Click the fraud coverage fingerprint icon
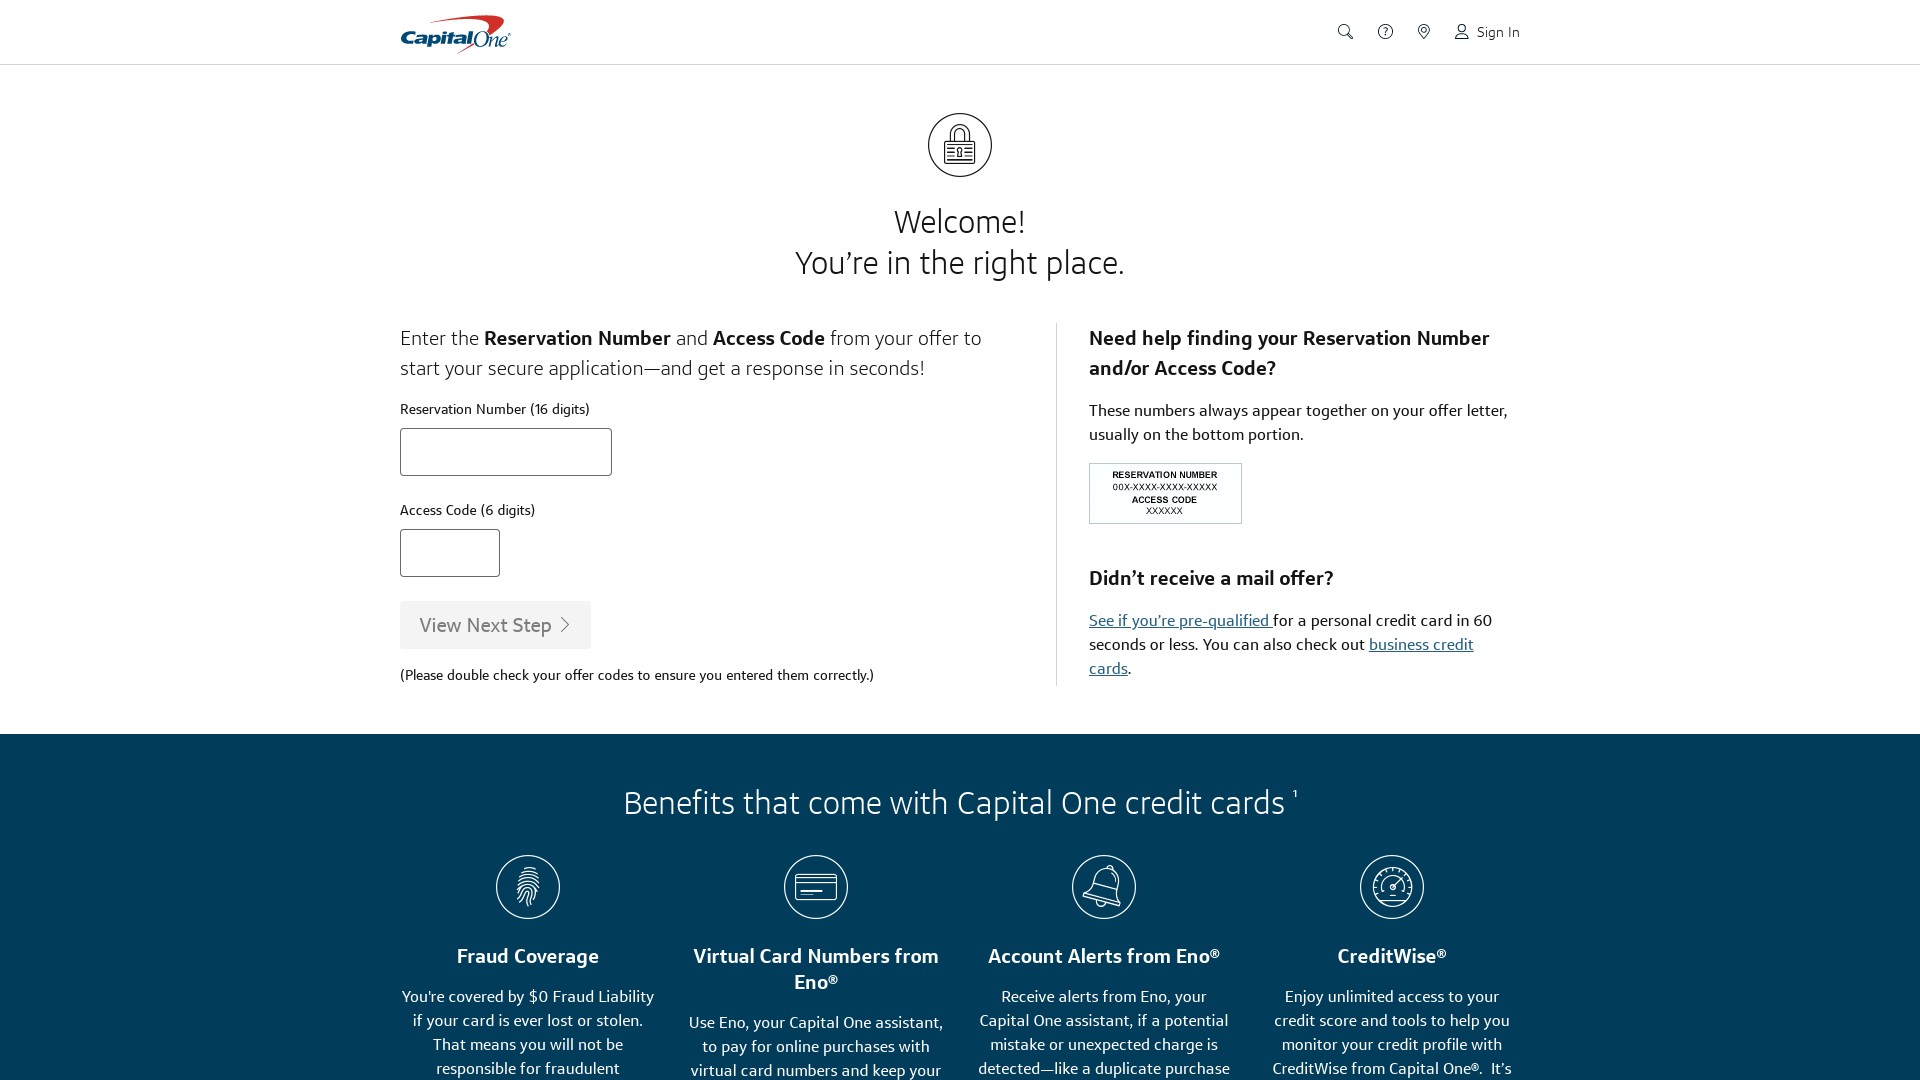Viewport: 1920px width, 1080px height. [527, 886]
